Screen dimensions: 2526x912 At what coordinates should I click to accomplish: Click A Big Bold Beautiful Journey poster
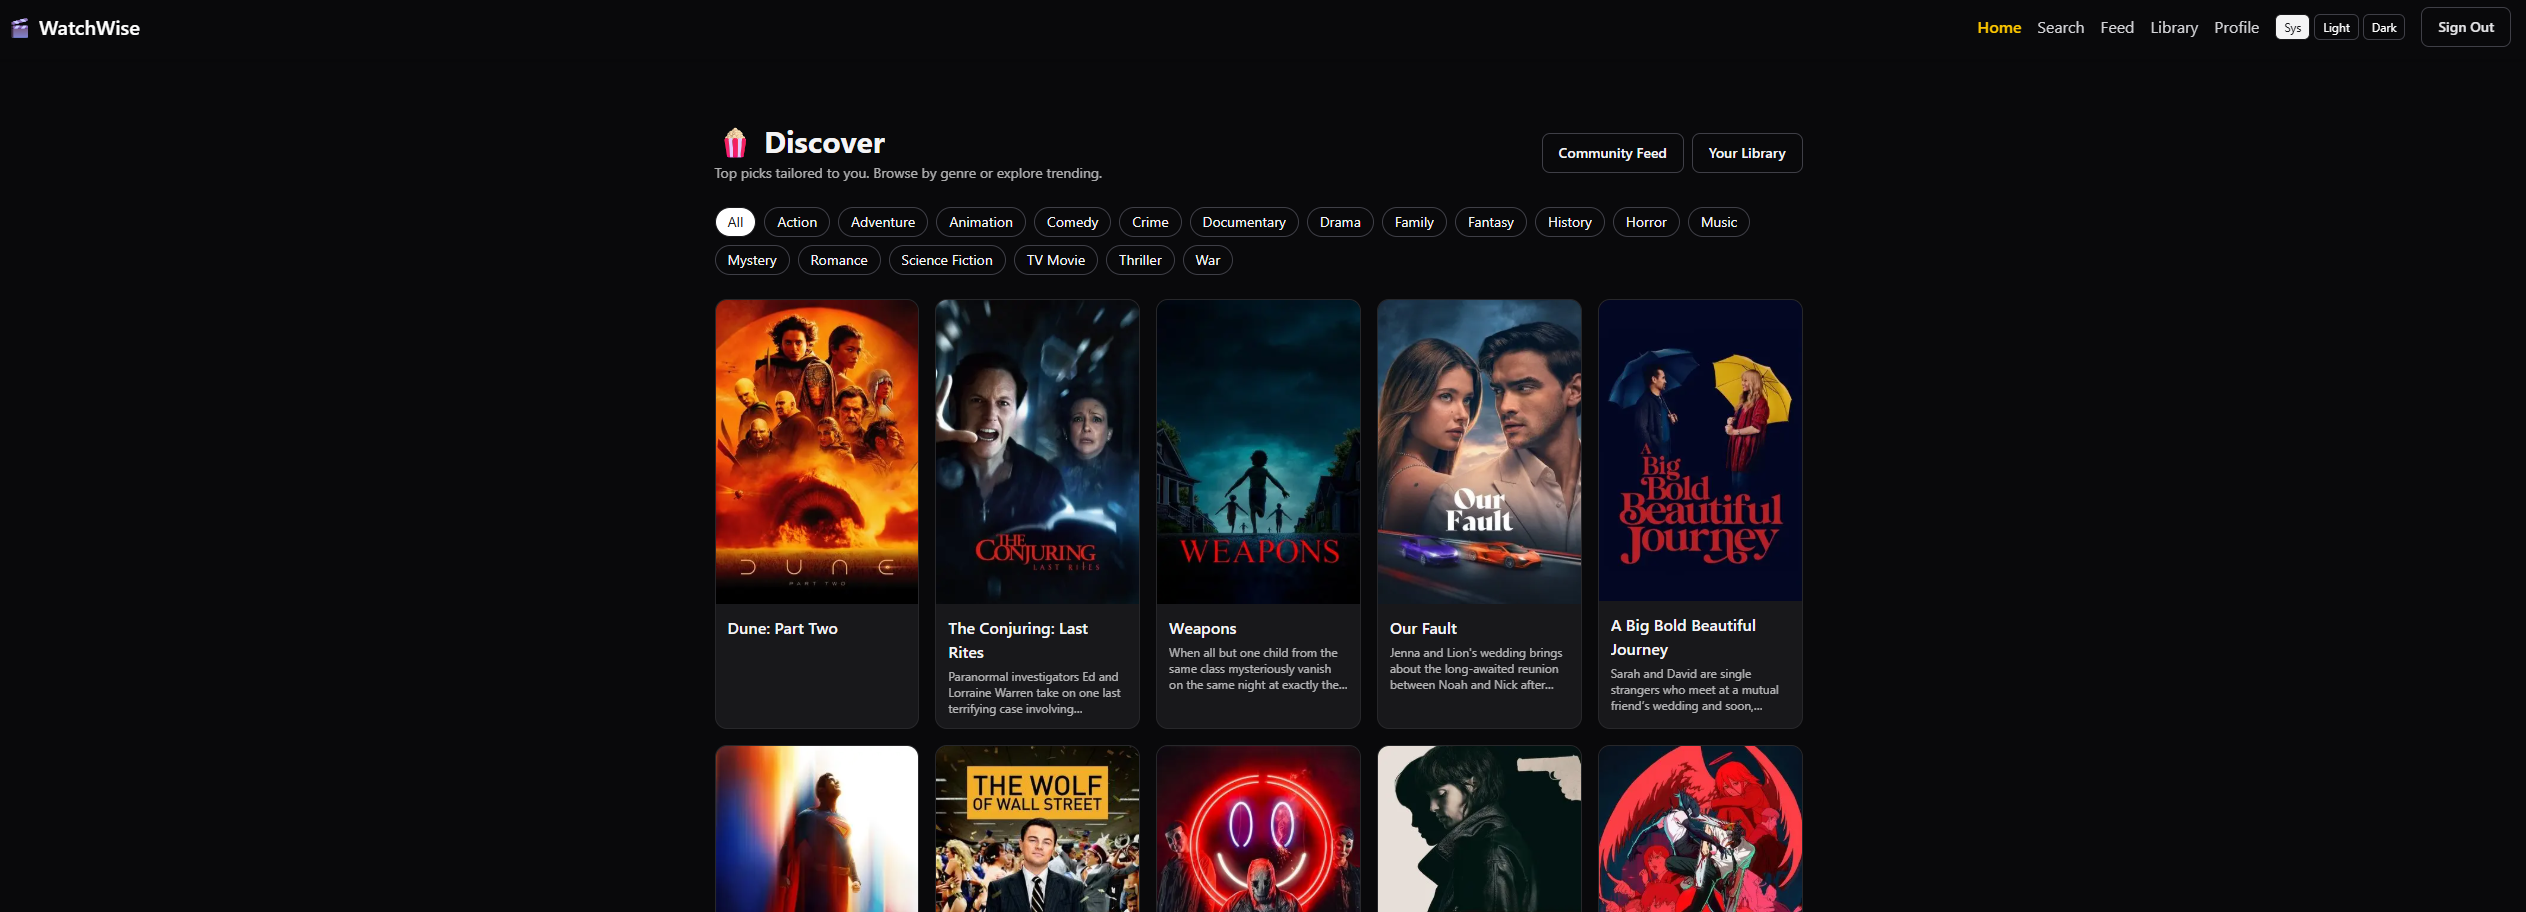(x=1700, y=451)
